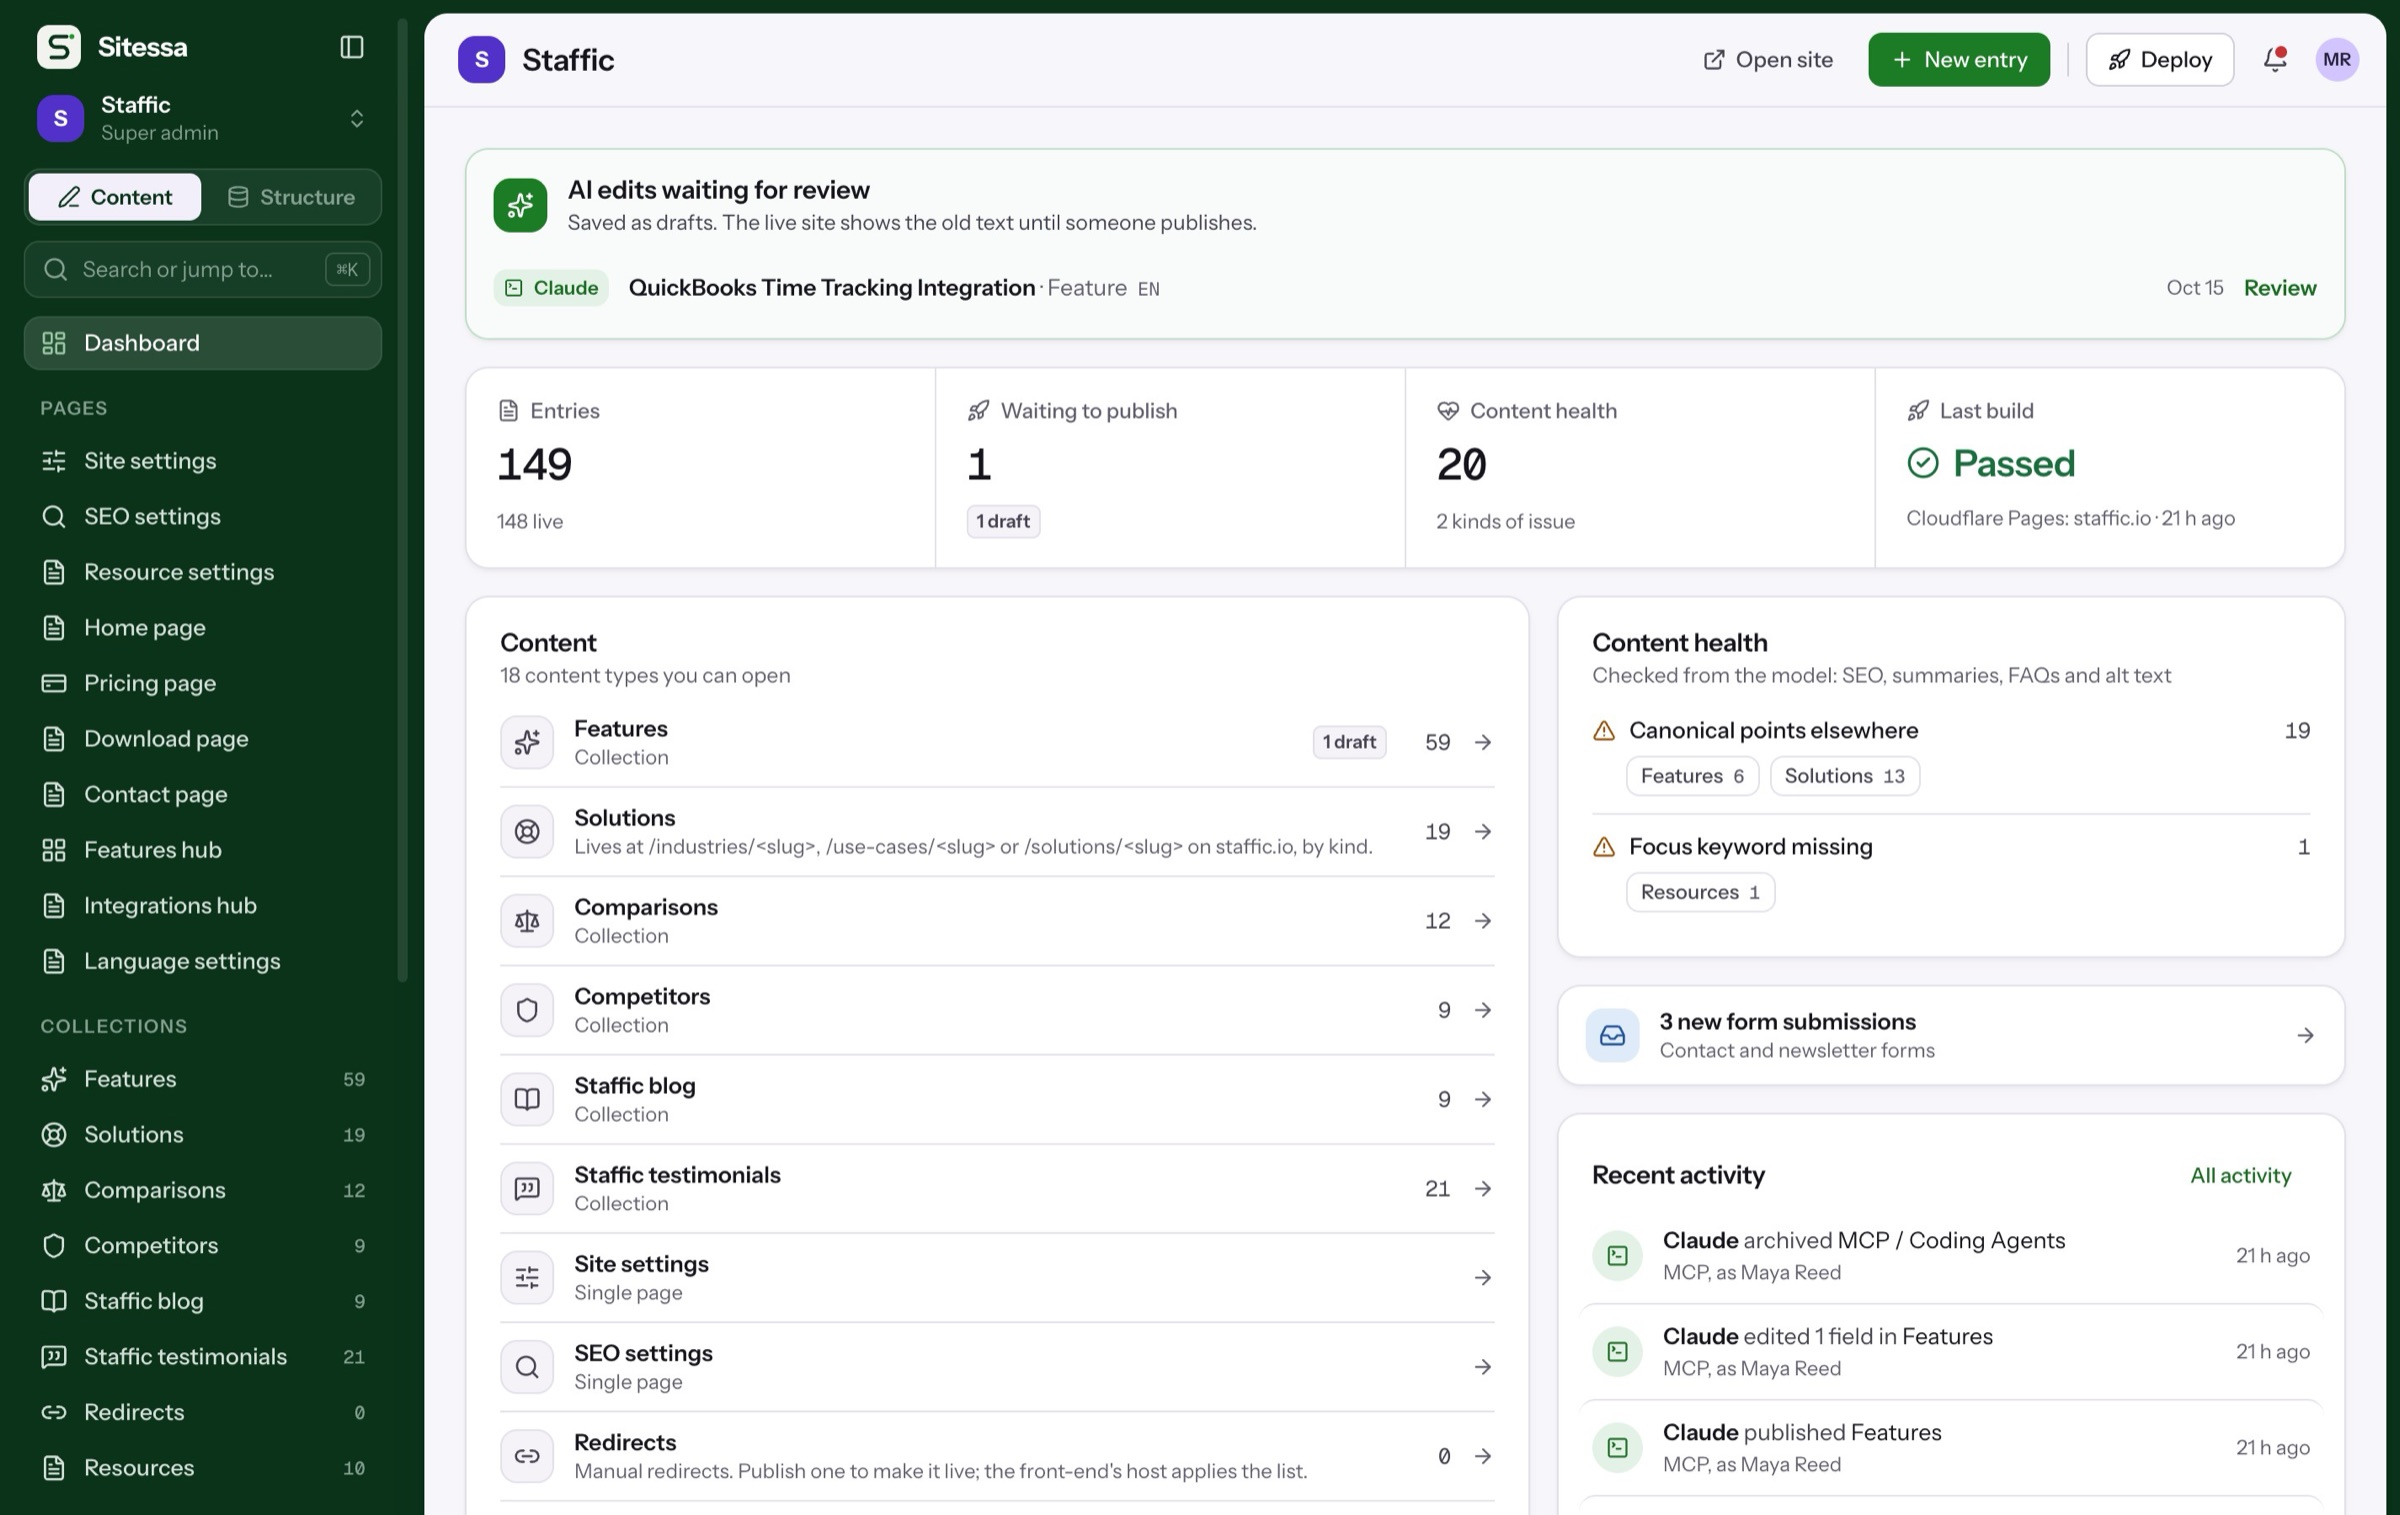Open the notifications bell
Viewport: 2400px width, 1515px height.
(2275, 60)
